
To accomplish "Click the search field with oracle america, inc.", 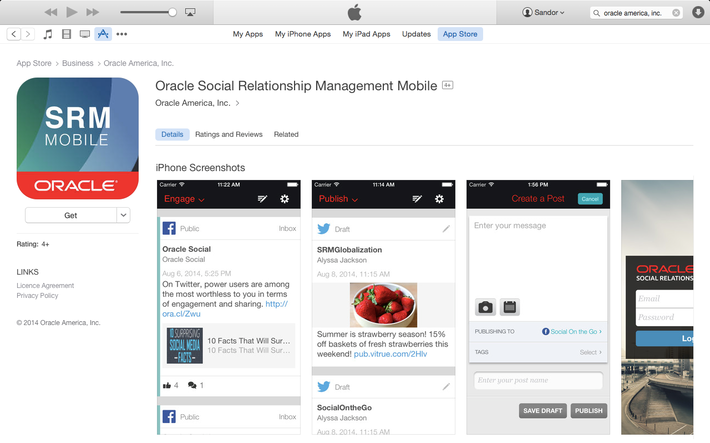I will [636, 13].
